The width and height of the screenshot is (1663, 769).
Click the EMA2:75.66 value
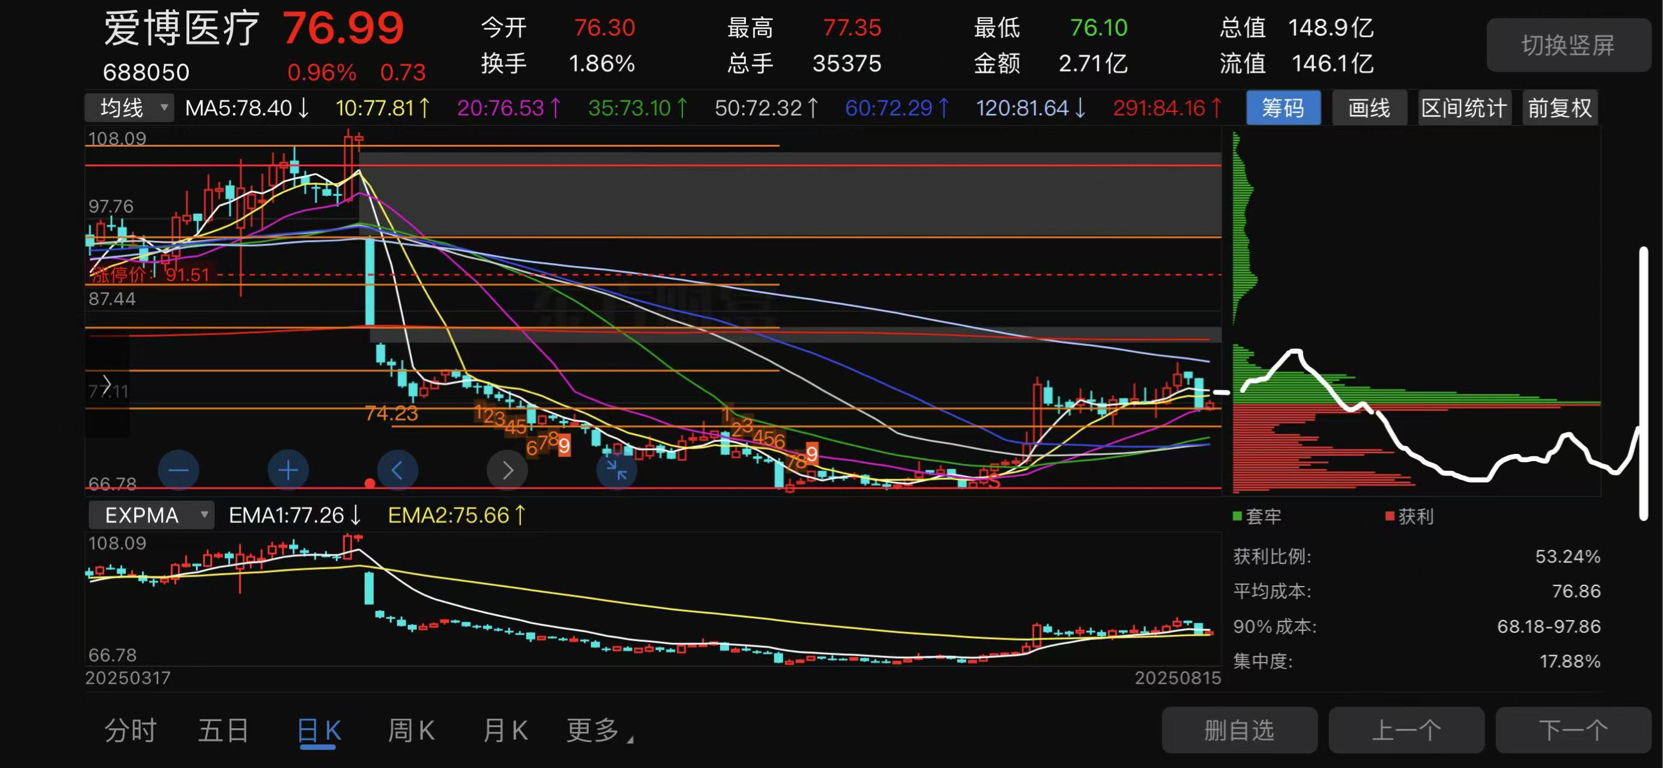(x=456, y=515)
